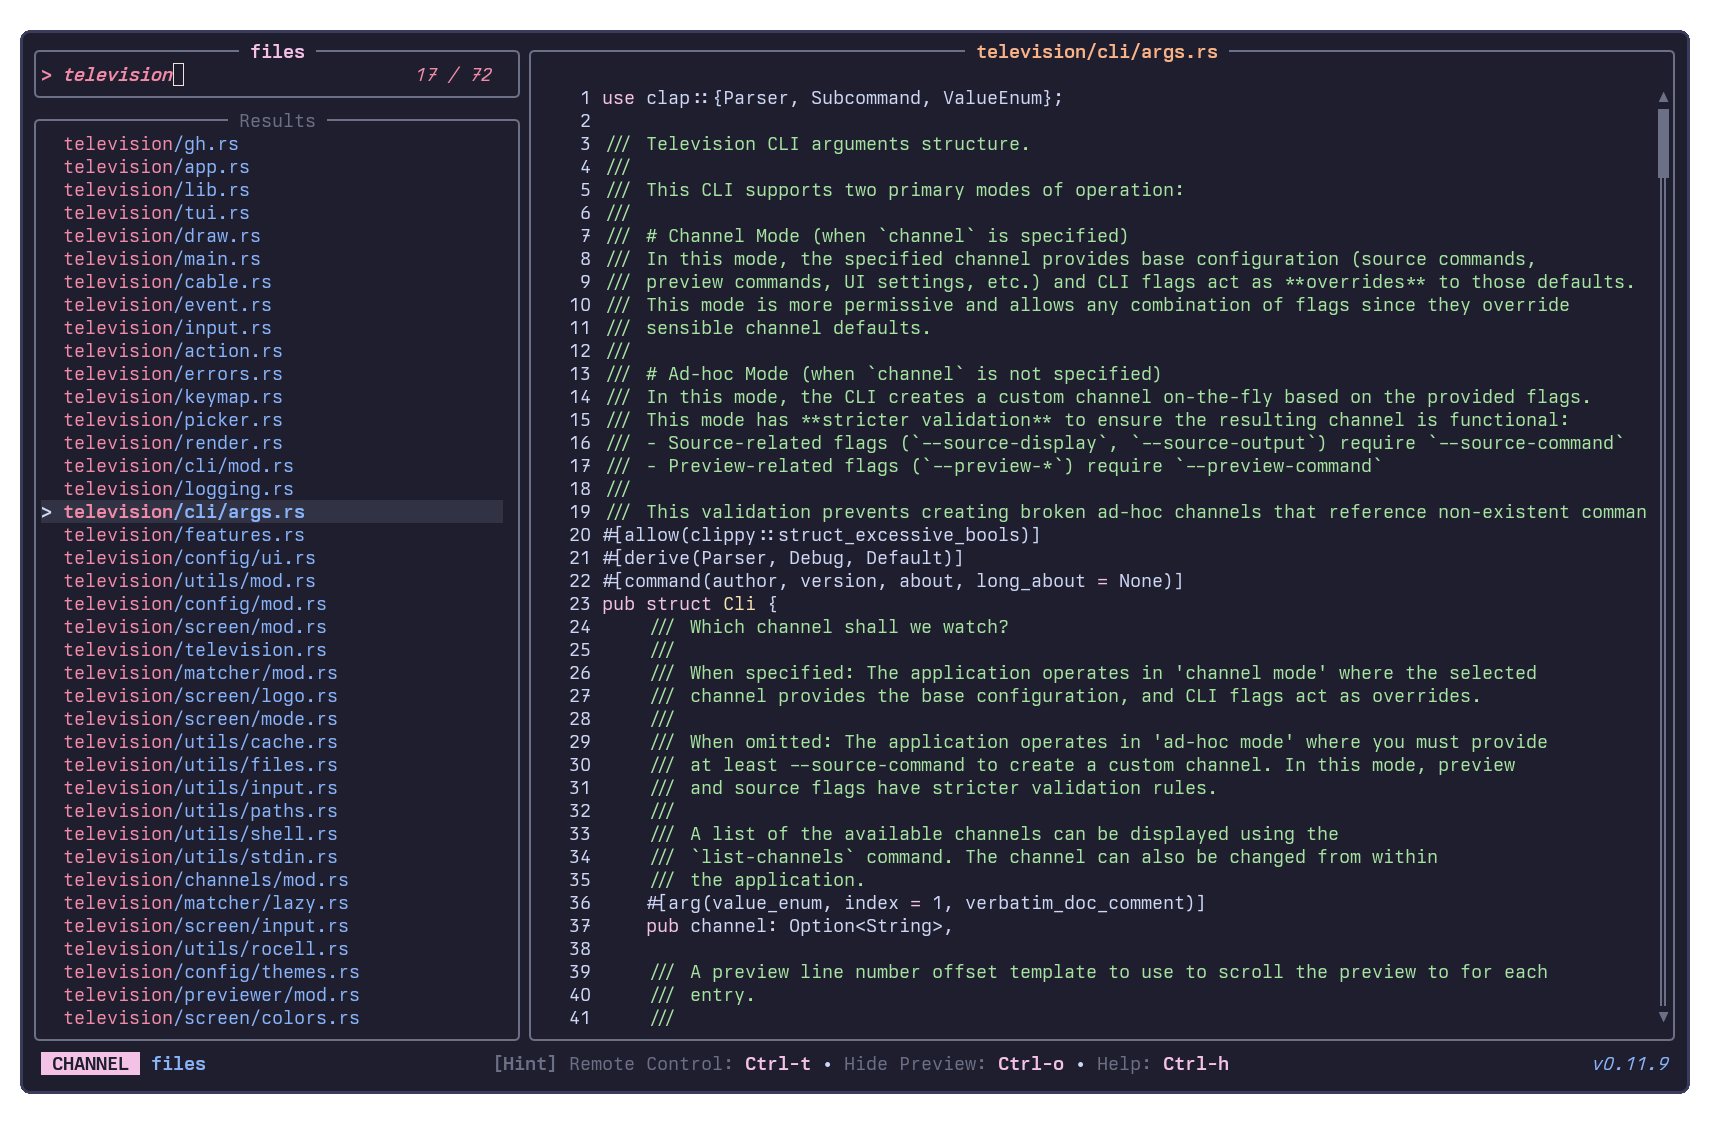Select television/screen/mode.rs result

(201, 719)
